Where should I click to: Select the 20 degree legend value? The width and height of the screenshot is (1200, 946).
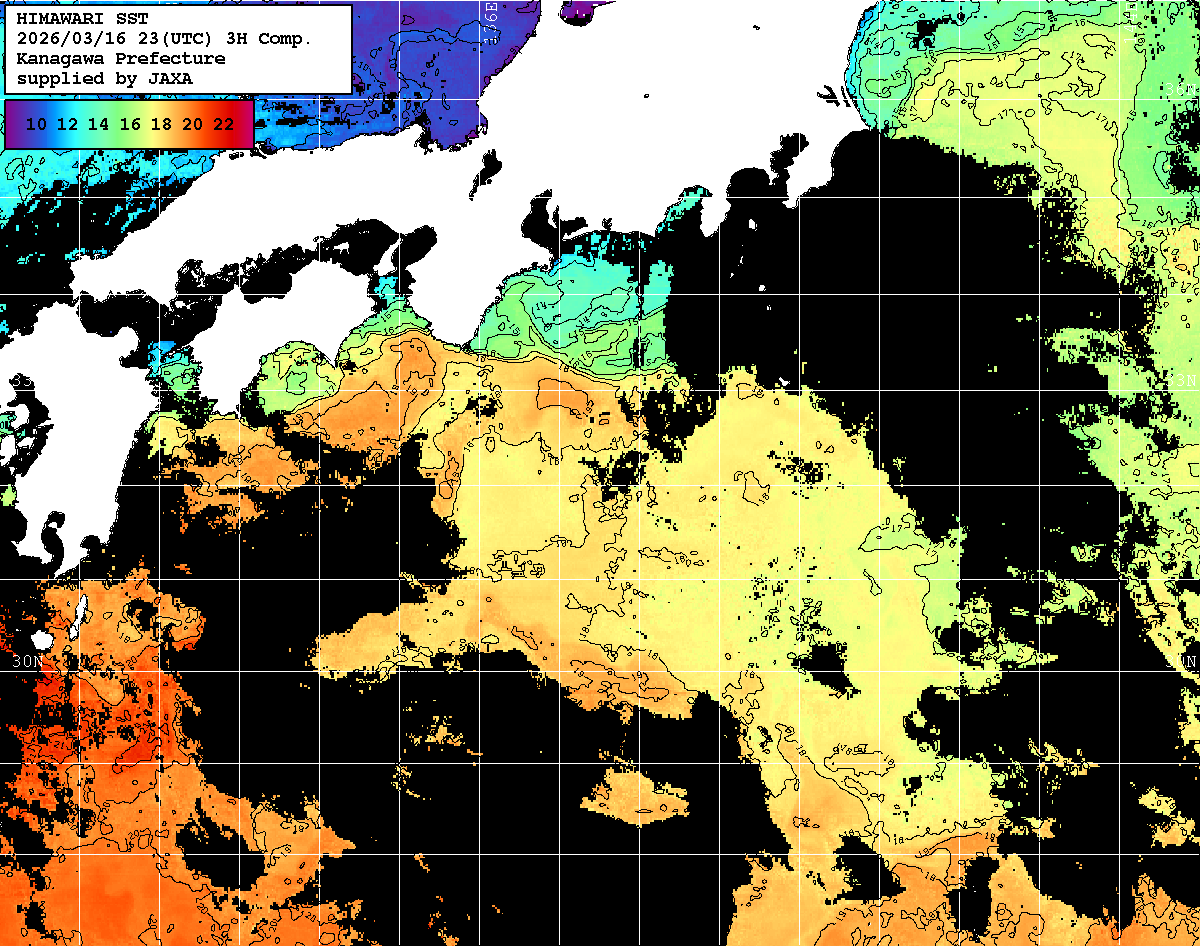[x=192, y=124]
